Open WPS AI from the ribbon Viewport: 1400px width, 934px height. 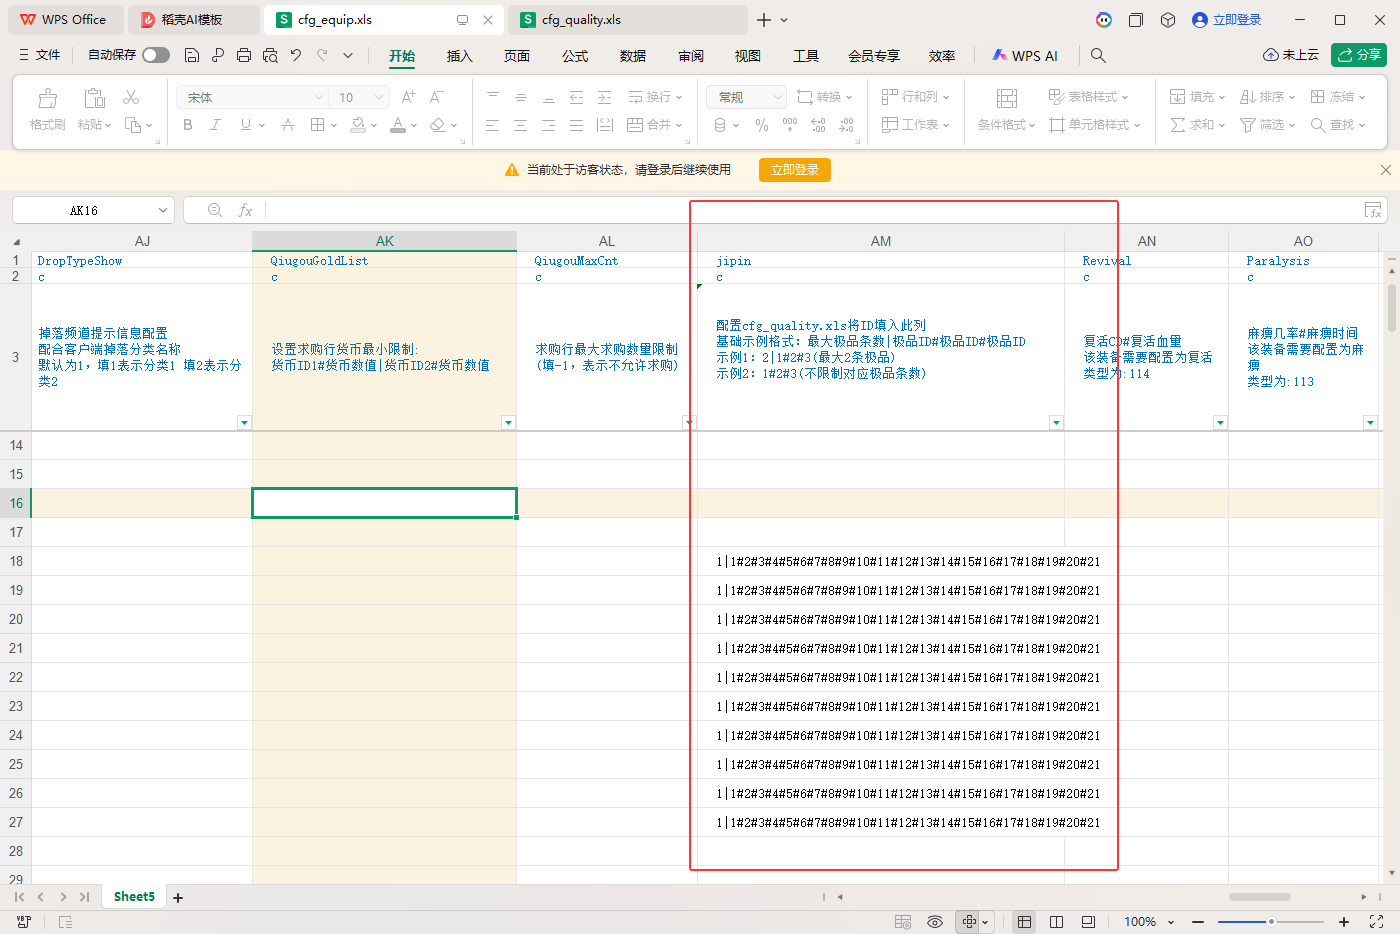click(x=1025, y=56)
